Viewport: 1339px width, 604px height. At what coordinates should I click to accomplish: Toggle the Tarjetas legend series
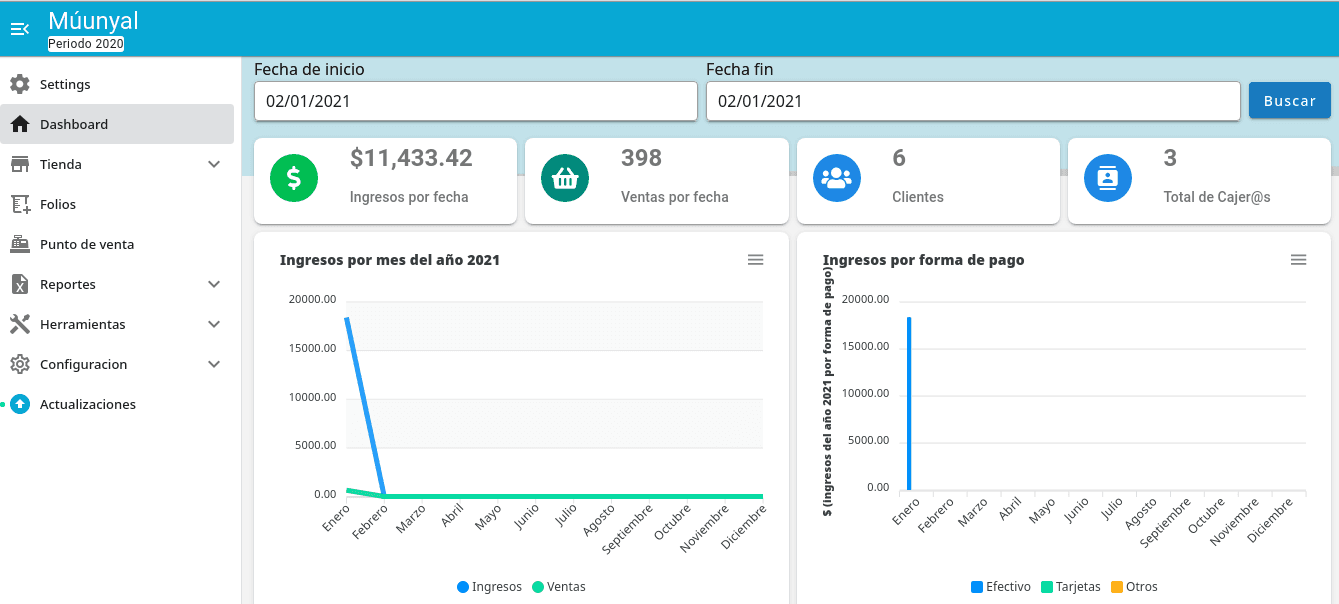click(1071, 587)
